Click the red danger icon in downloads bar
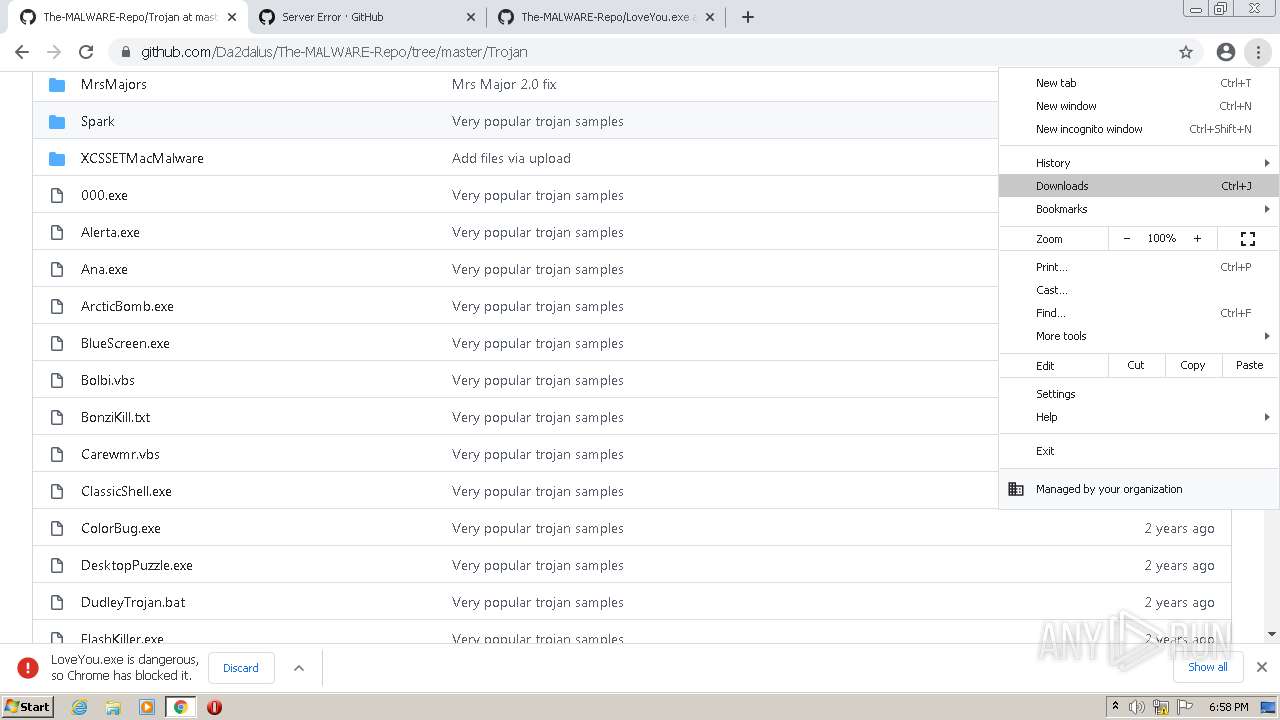The height and width of the screenshot is (720, 1280). 28,668
